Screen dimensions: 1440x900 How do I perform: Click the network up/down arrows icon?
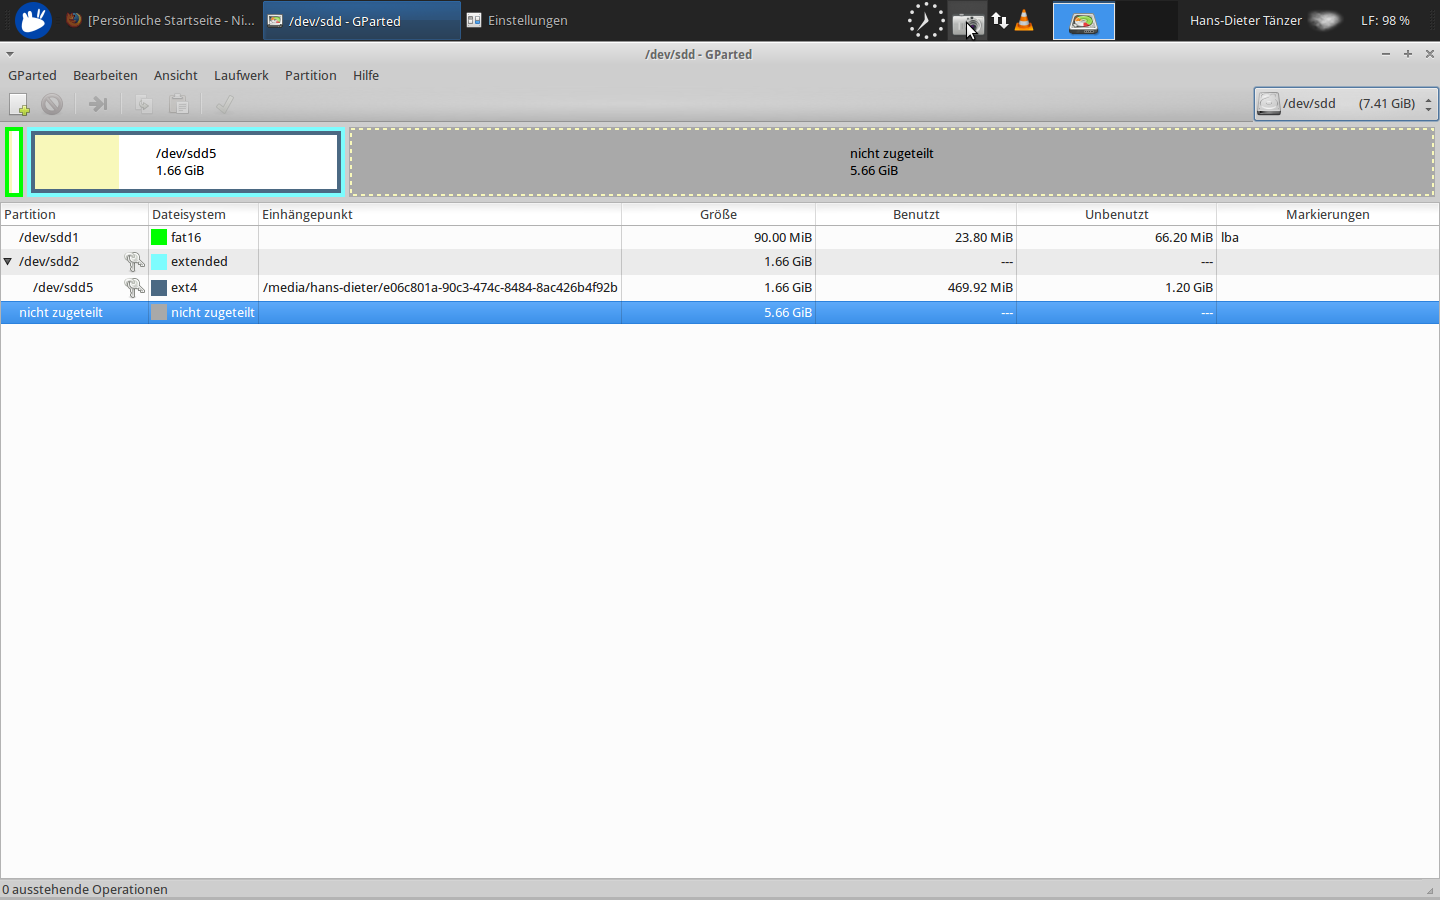(x=1000, y=20)
